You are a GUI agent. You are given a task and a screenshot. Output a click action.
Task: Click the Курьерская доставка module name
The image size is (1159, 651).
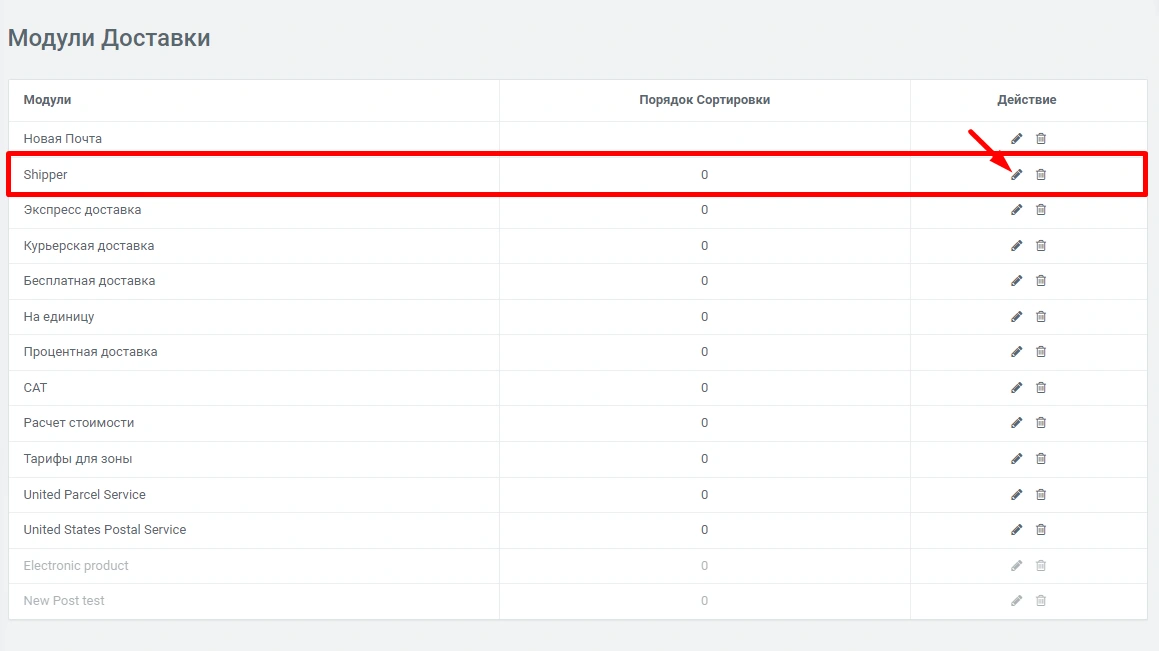click(88, 245)
